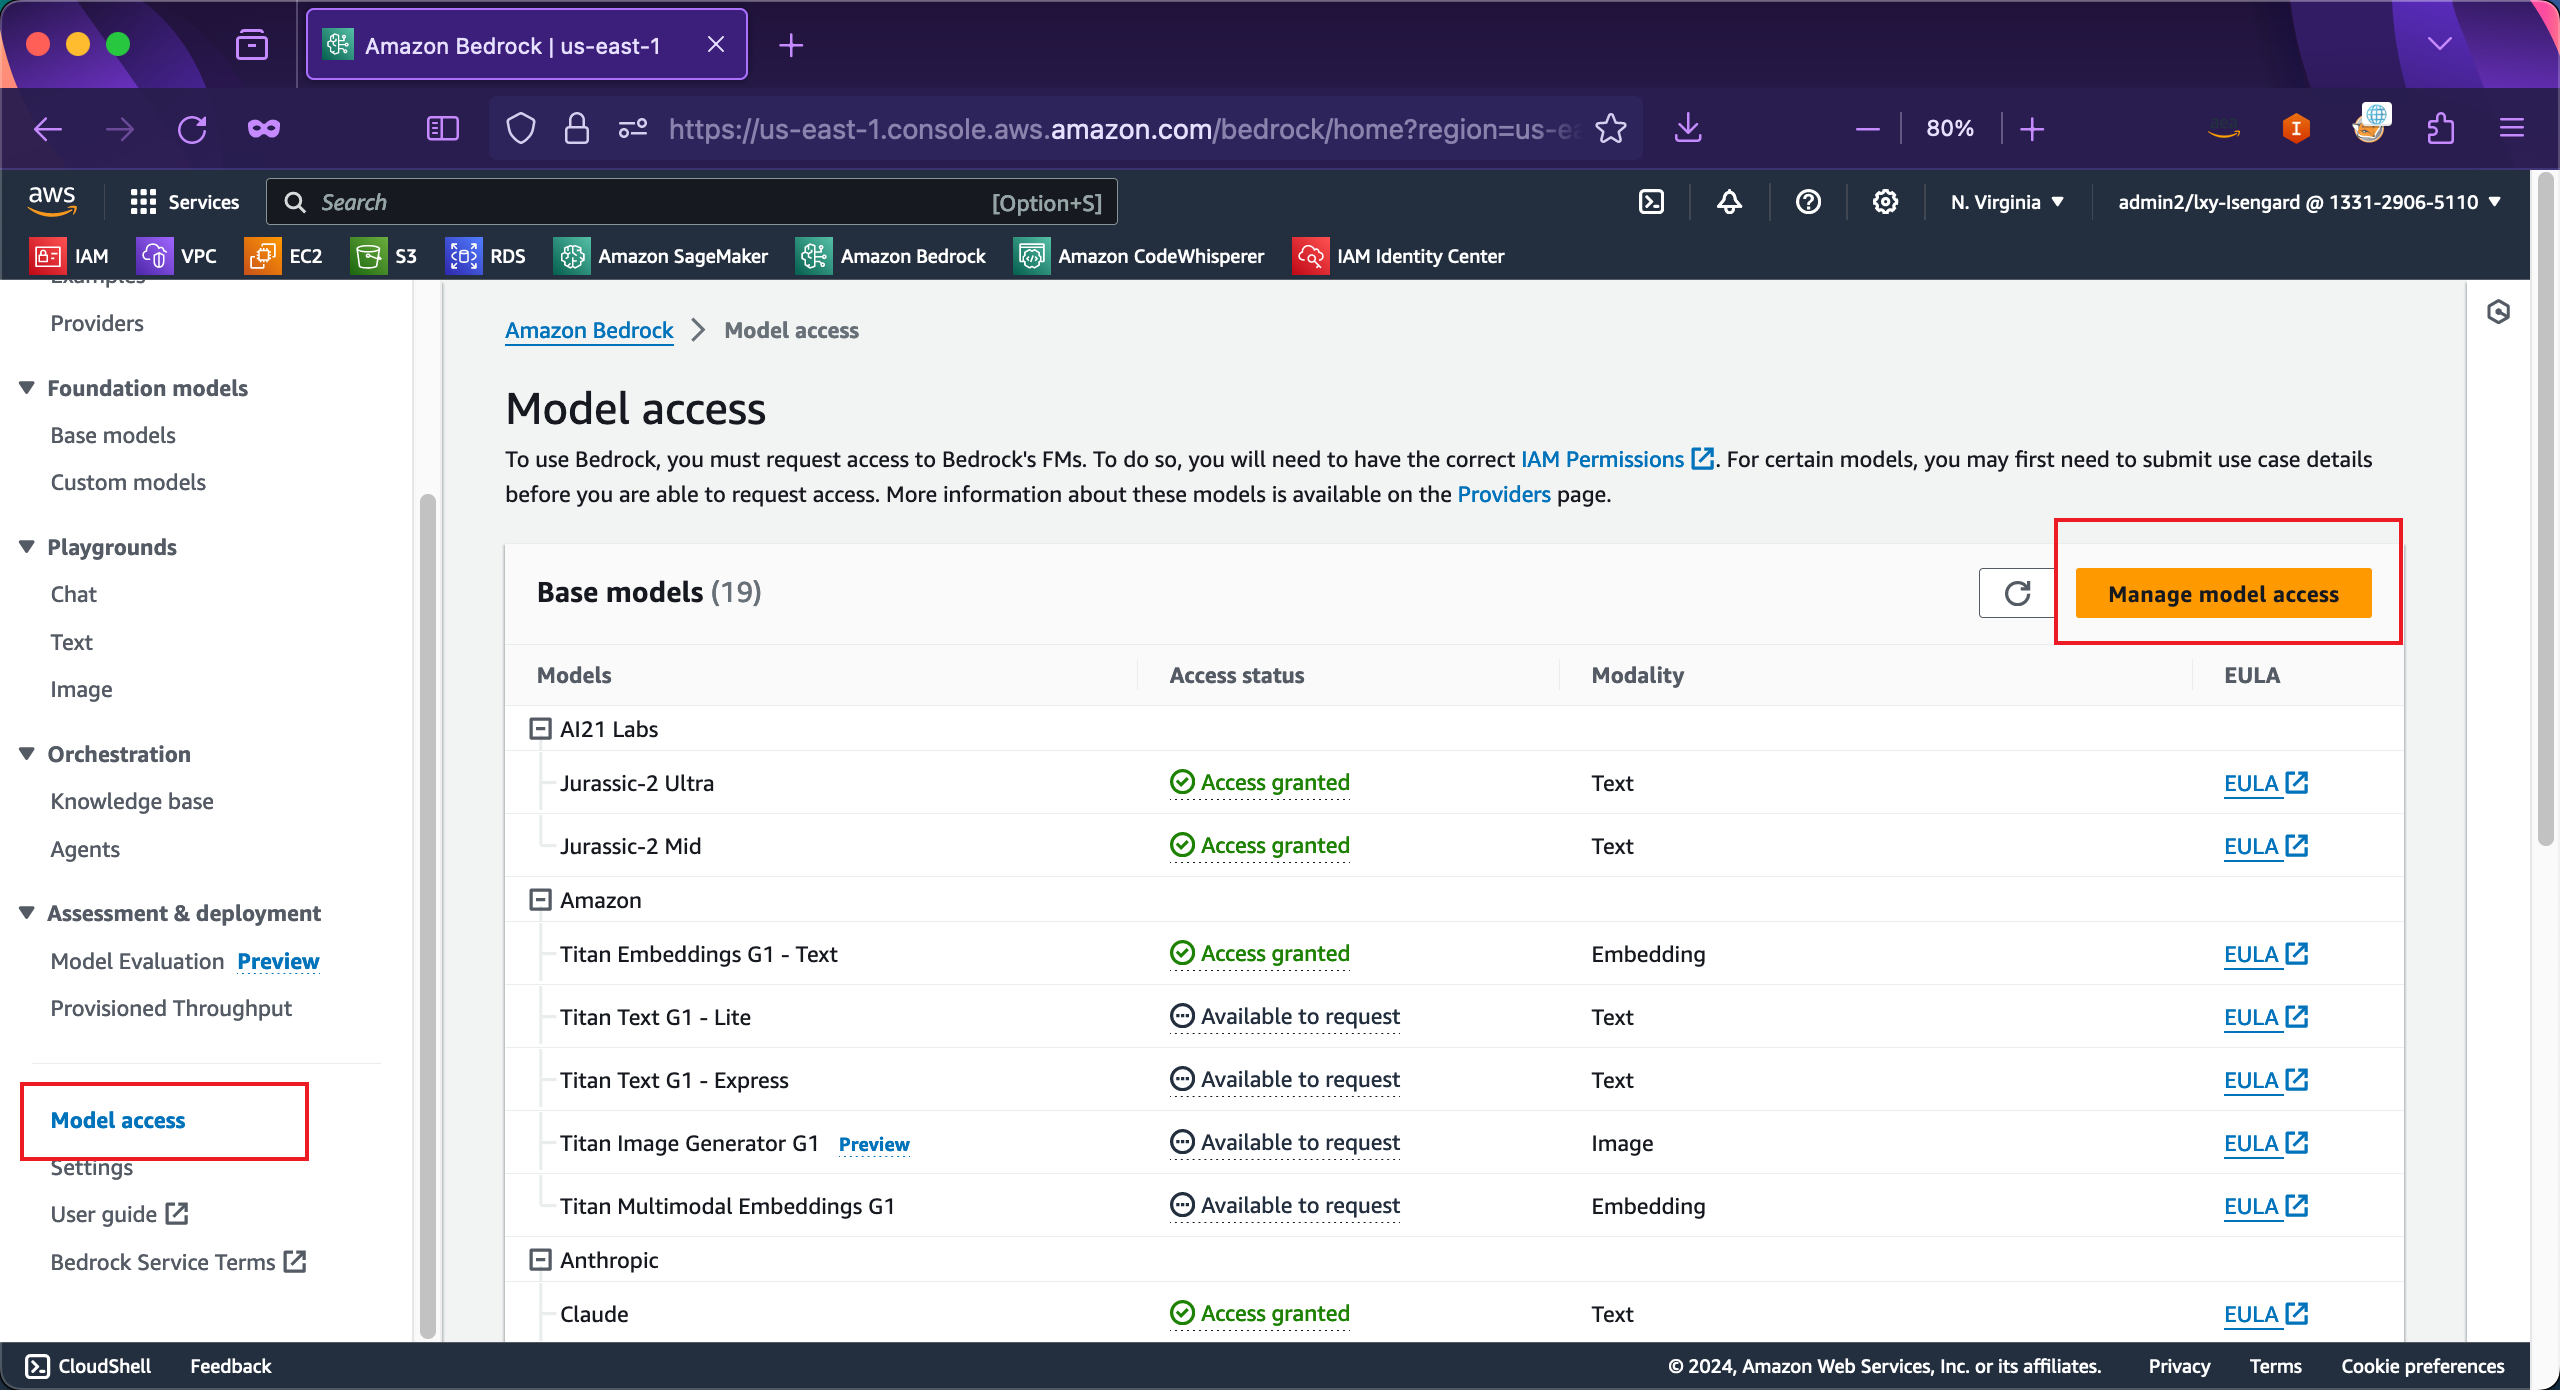Bookmark this page with the star
Screen dimensions: 2560x1390
point(1610,128)
